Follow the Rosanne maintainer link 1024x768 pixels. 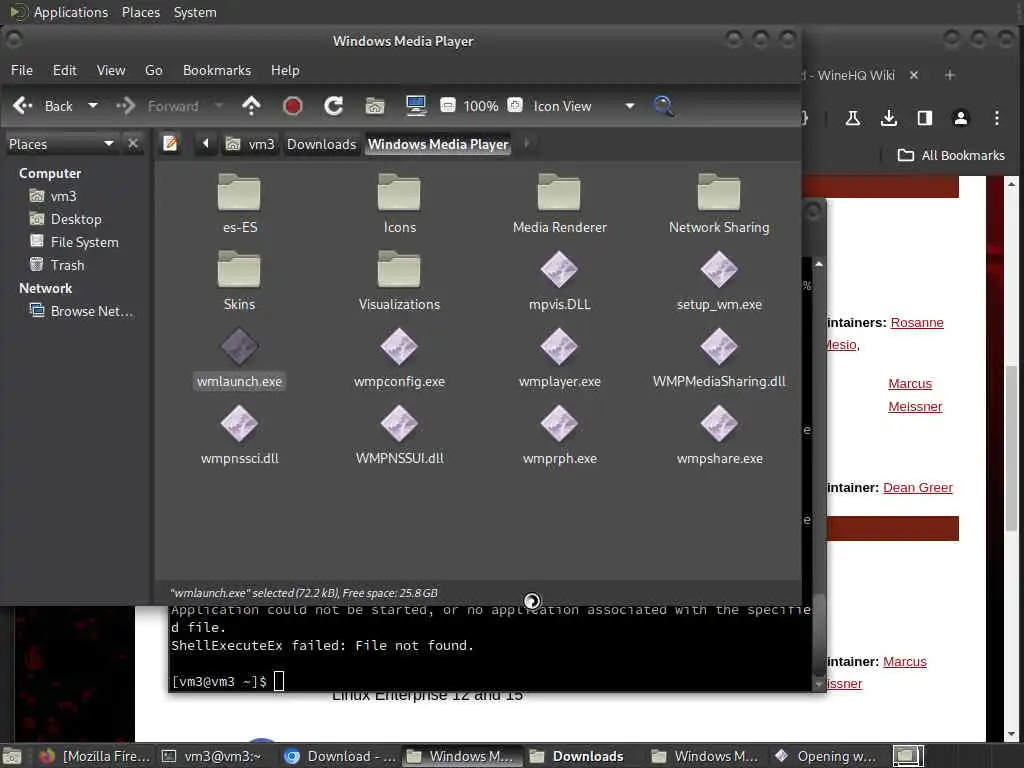point(917,323)
